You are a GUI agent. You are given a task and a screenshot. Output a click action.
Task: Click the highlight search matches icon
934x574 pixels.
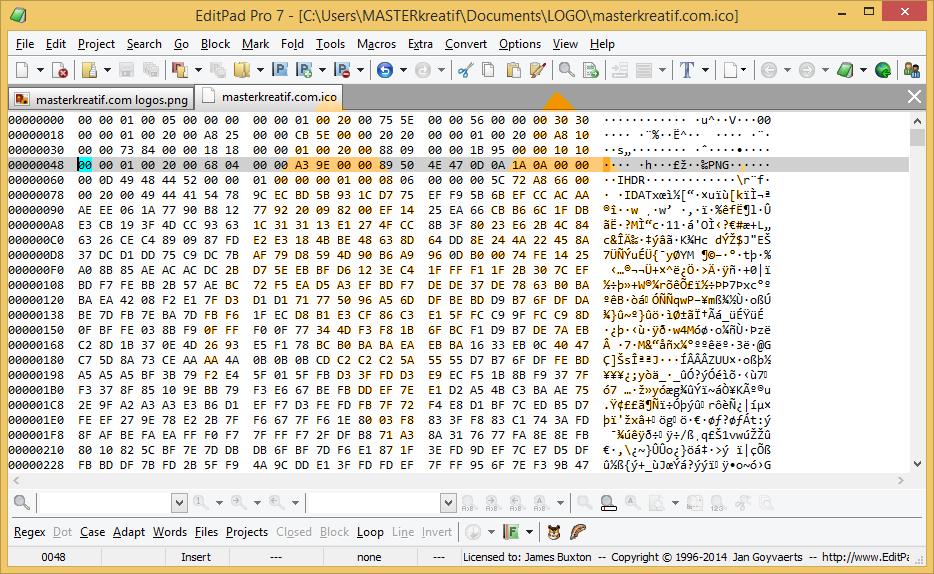(608, 504)
